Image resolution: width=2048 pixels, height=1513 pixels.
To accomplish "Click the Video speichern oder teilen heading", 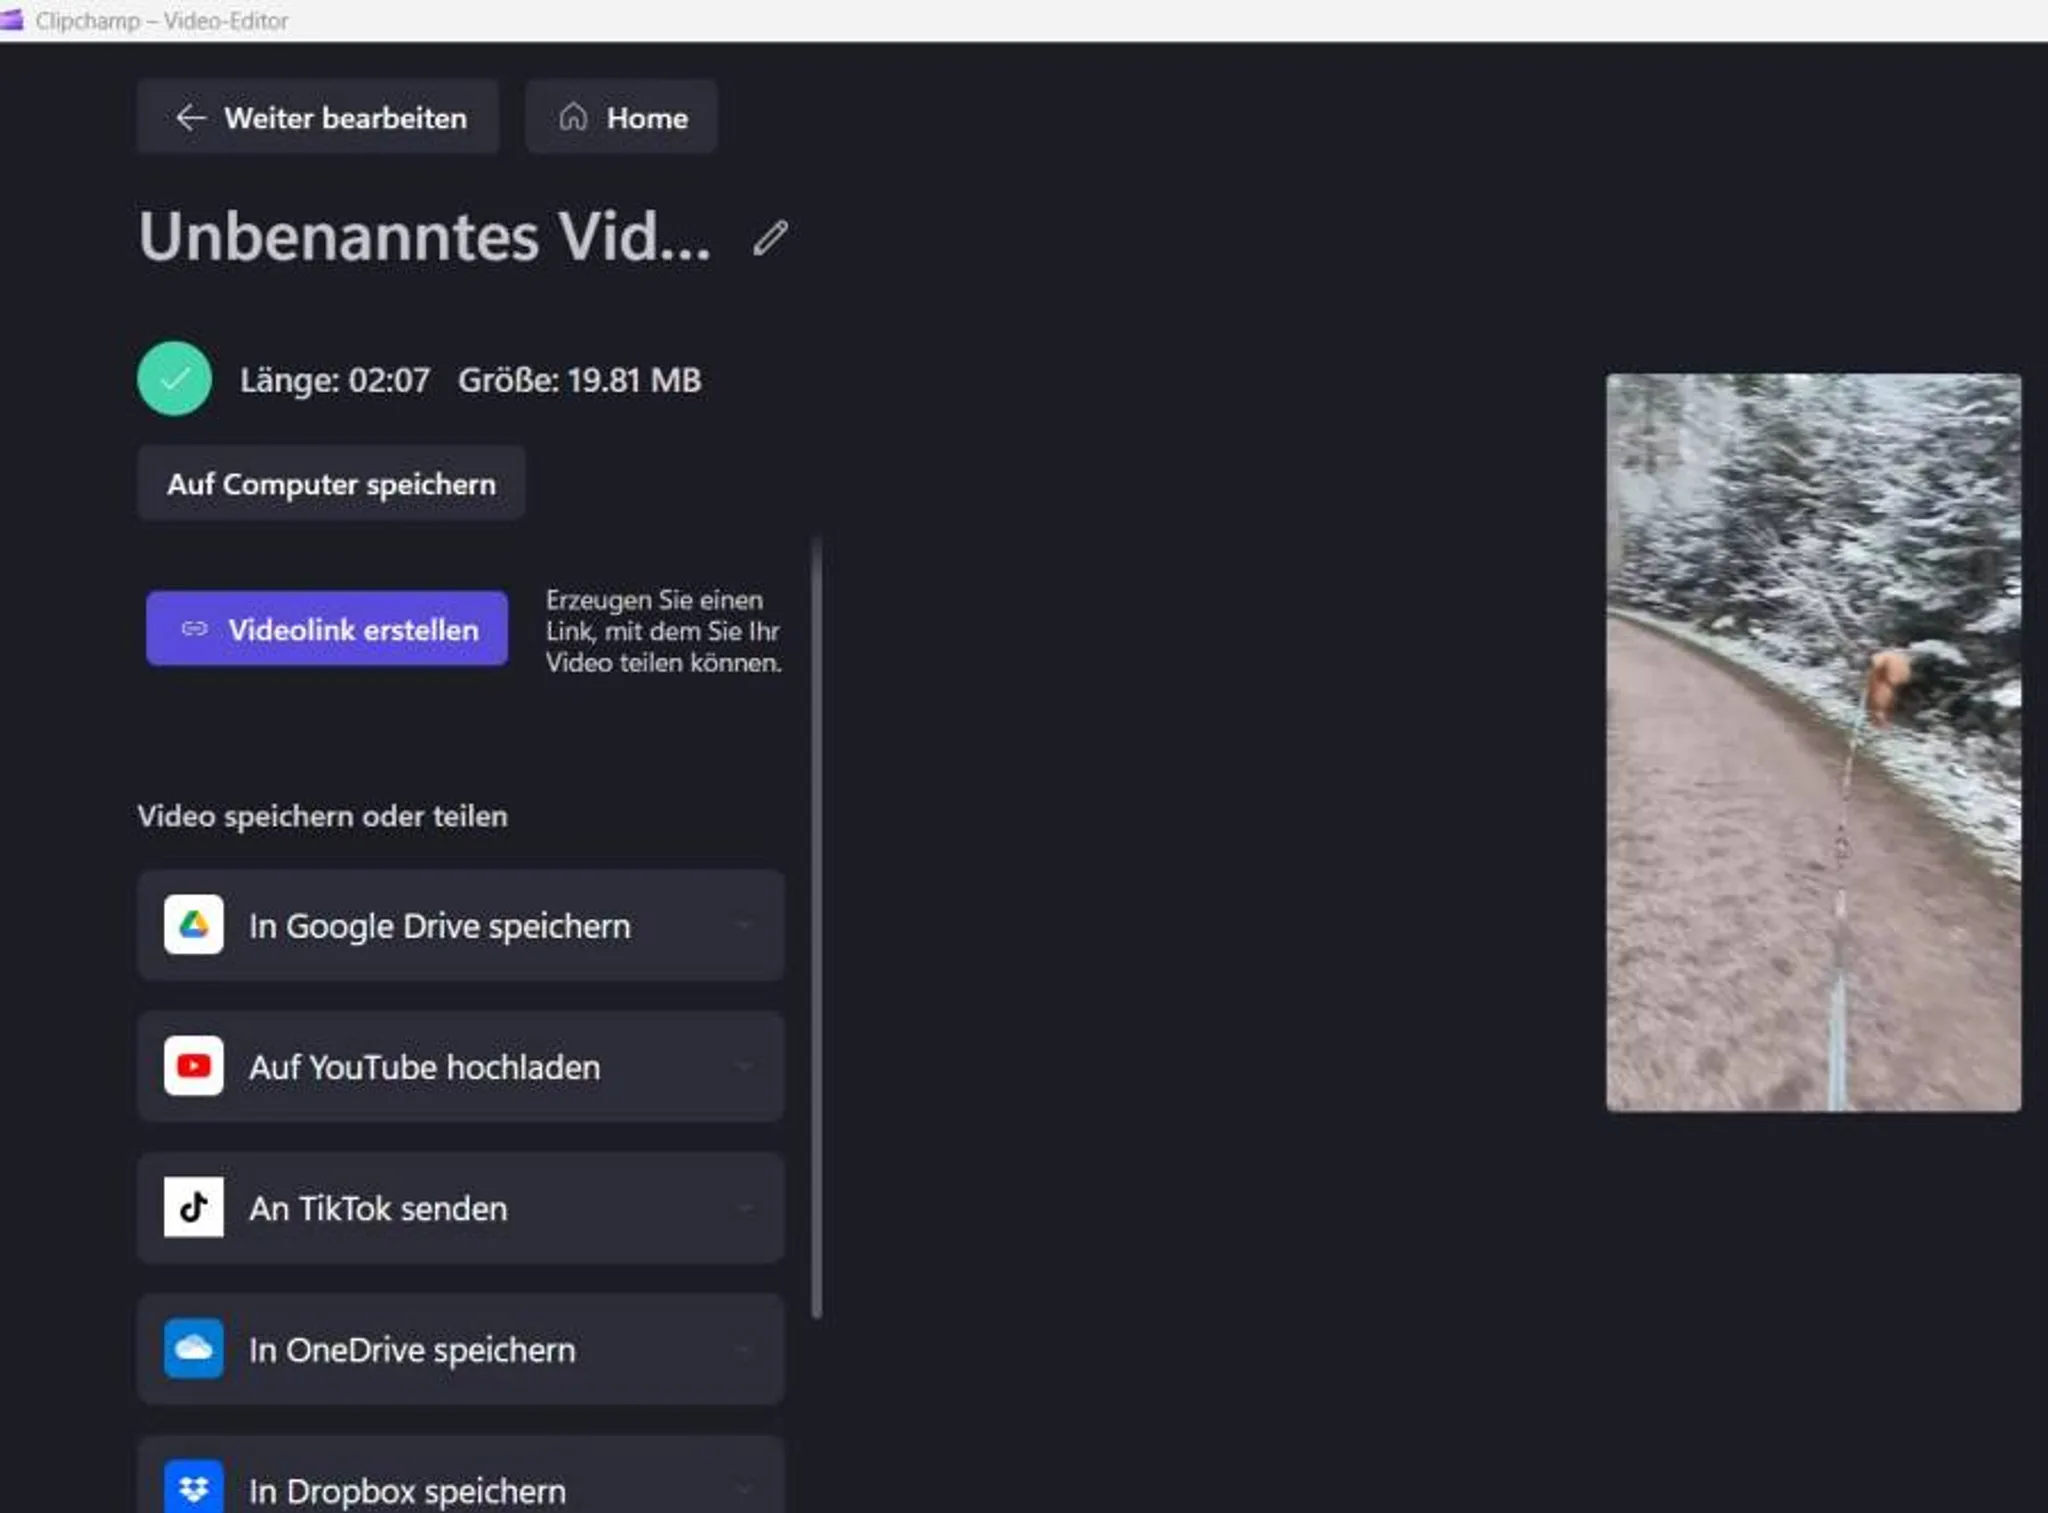I will pos(323,816).
